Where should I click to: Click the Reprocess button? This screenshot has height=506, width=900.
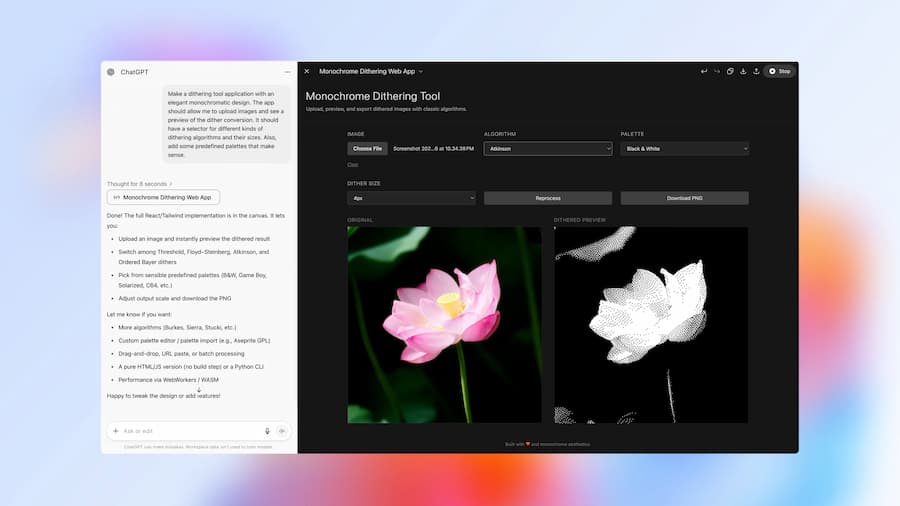(x=548, y=198)
